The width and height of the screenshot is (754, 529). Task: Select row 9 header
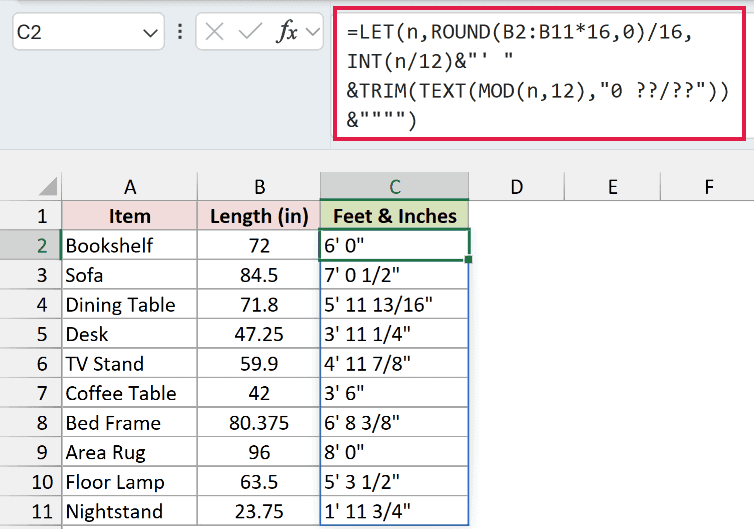click(x=31, y=452)
